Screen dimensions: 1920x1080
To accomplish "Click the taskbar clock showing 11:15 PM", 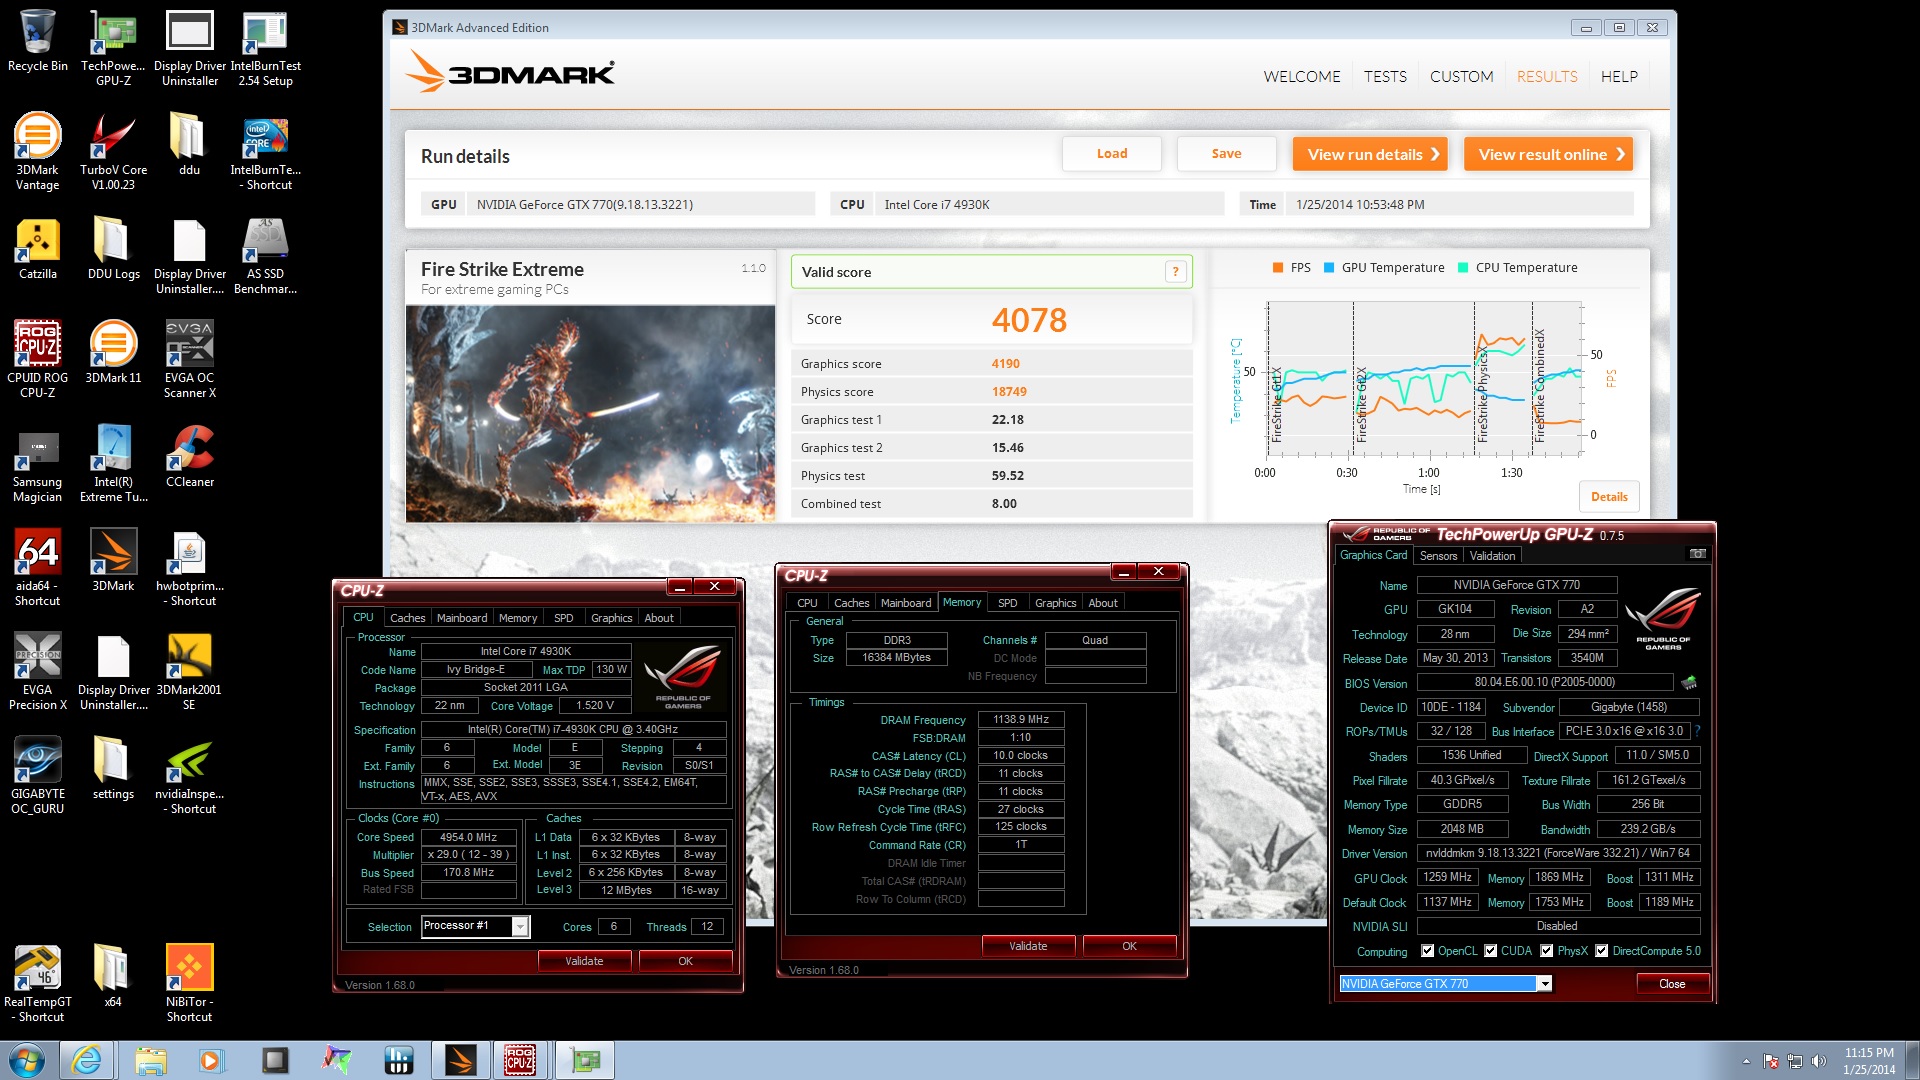I will click(1869, 1061).
